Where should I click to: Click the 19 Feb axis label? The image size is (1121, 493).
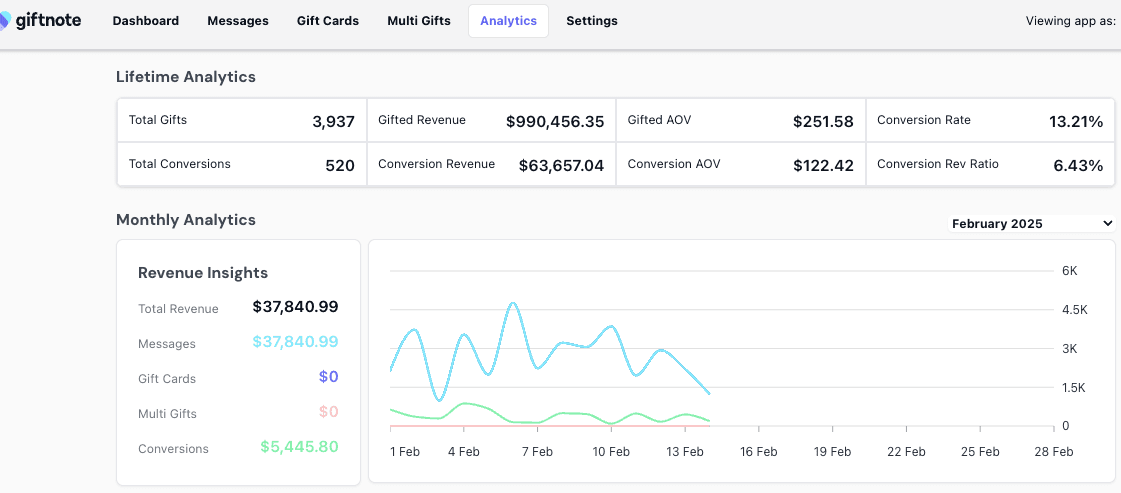pos(832,452)
